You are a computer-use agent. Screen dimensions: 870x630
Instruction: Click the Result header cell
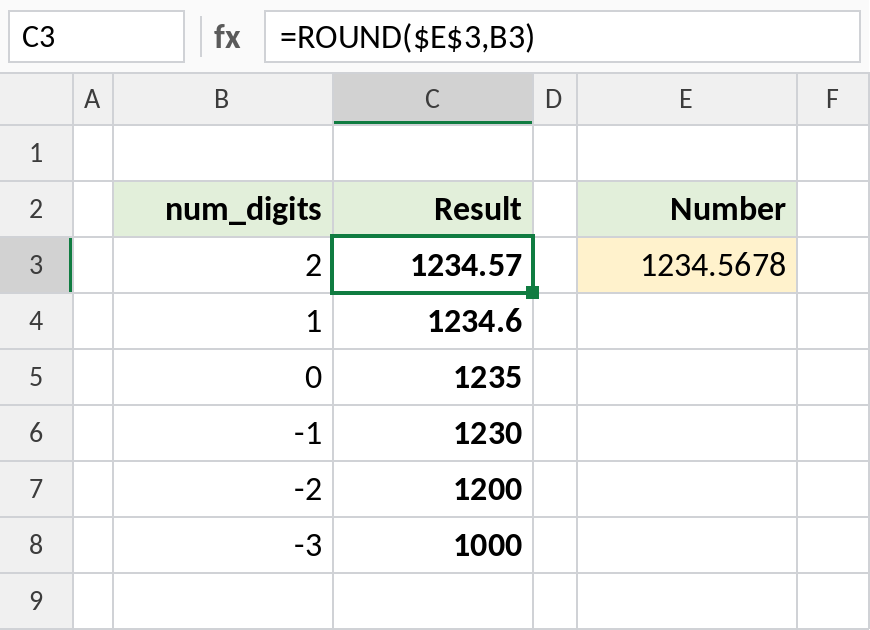coord(433,209)
